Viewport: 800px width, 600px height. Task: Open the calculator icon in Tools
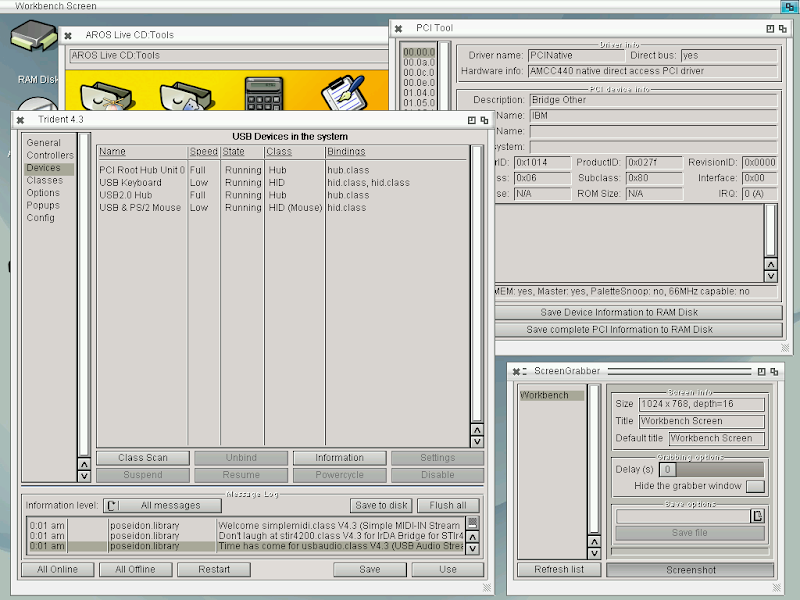[264, 93]
